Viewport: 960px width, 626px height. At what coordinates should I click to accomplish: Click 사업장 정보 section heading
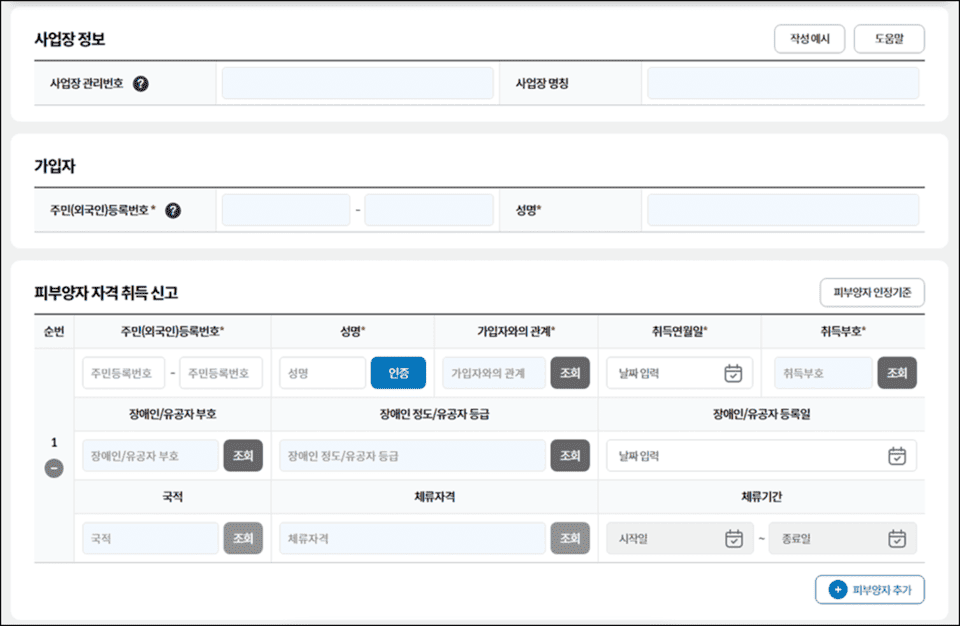70,39
